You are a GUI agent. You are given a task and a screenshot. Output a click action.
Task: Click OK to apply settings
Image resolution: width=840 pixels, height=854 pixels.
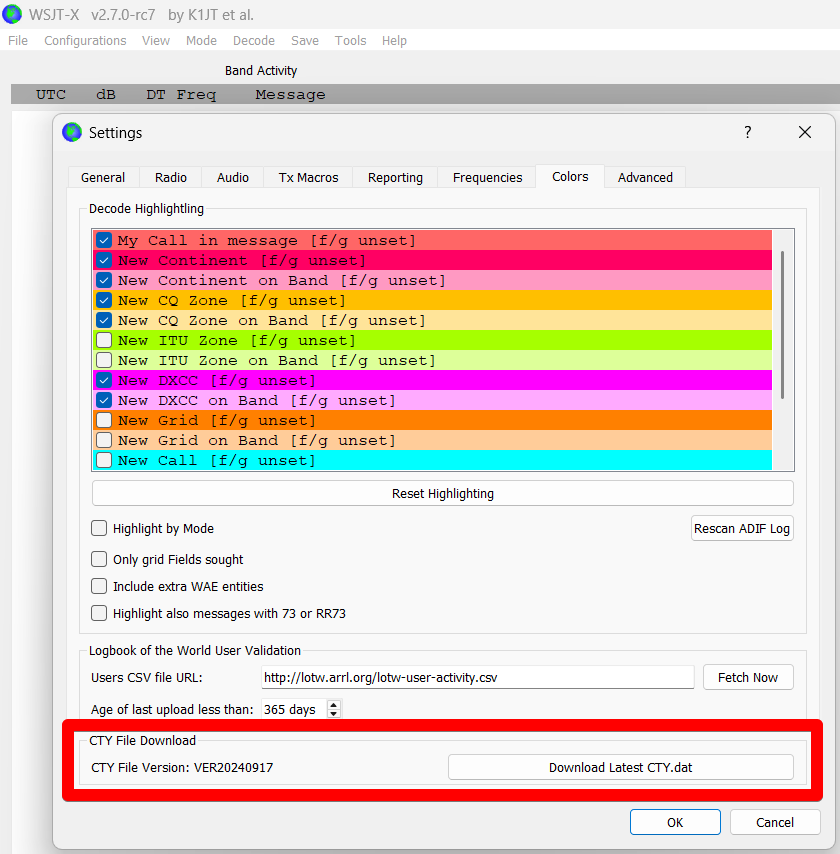click(675, 822)
